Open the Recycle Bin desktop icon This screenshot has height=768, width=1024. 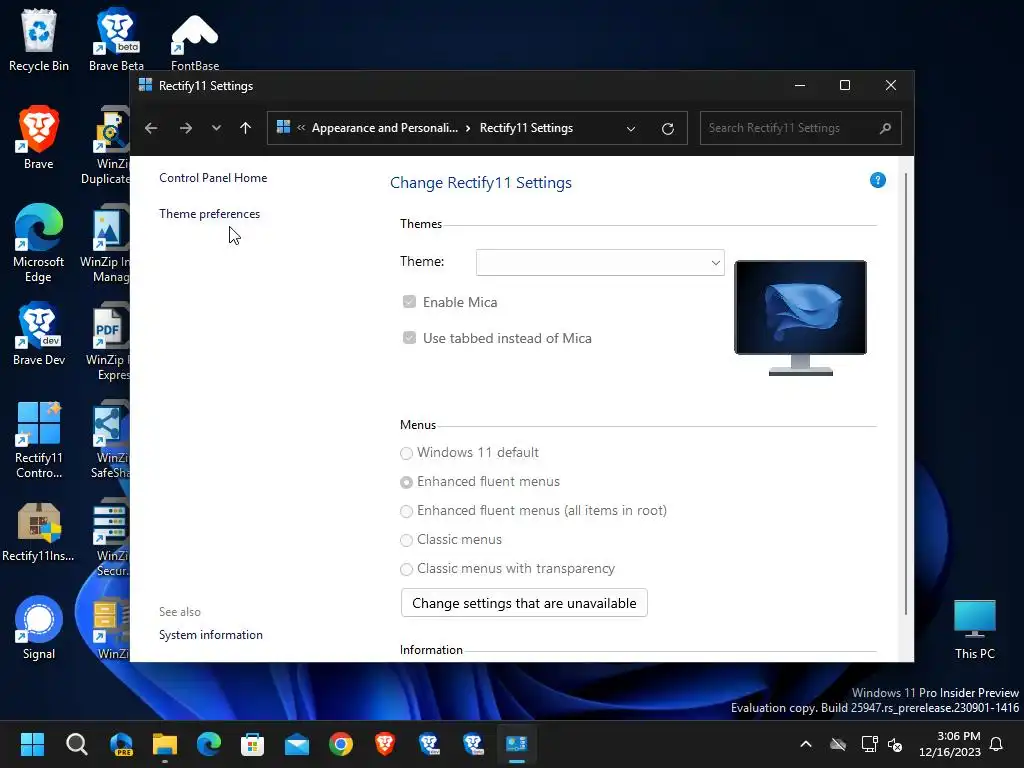click(x=39, y=39)
